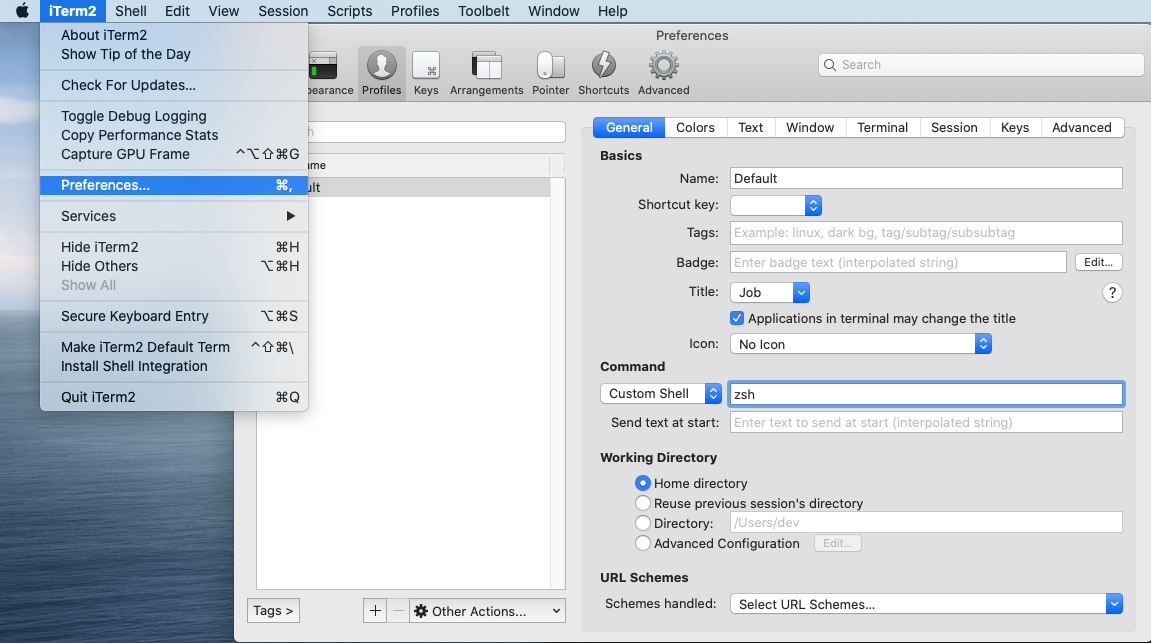Select Home directory radio button

642,483
